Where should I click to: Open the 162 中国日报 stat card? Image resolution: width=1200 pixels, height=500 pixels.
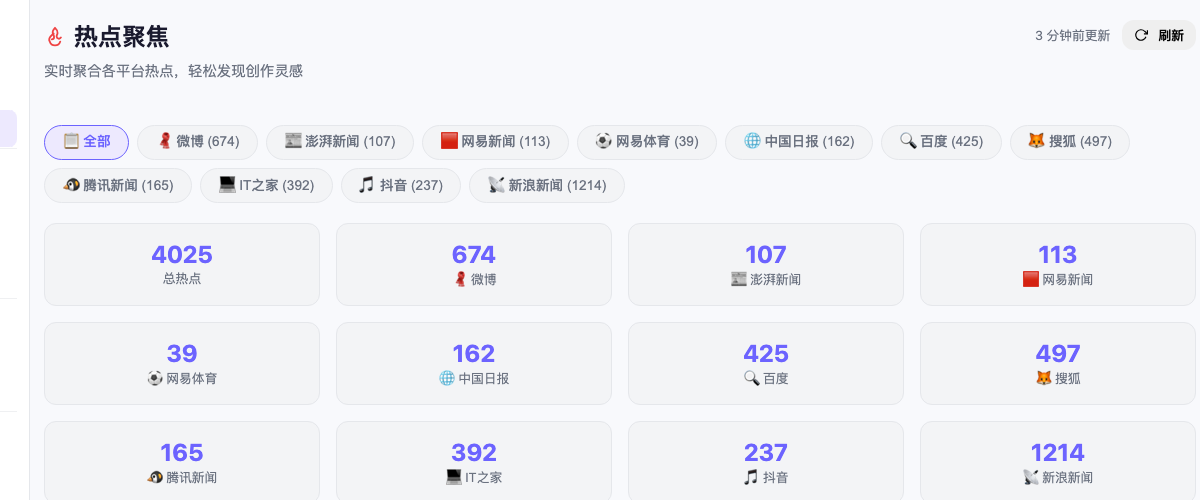(474, 363)
